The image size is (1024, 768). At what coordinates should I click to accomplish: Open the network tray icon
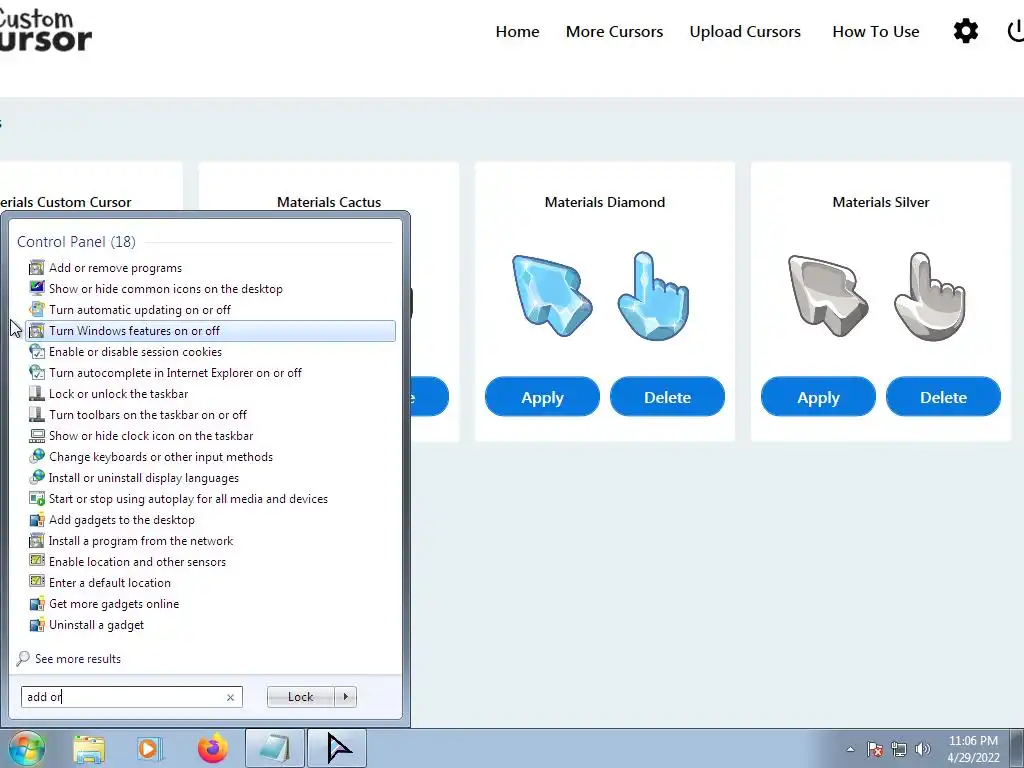(899, 750)
